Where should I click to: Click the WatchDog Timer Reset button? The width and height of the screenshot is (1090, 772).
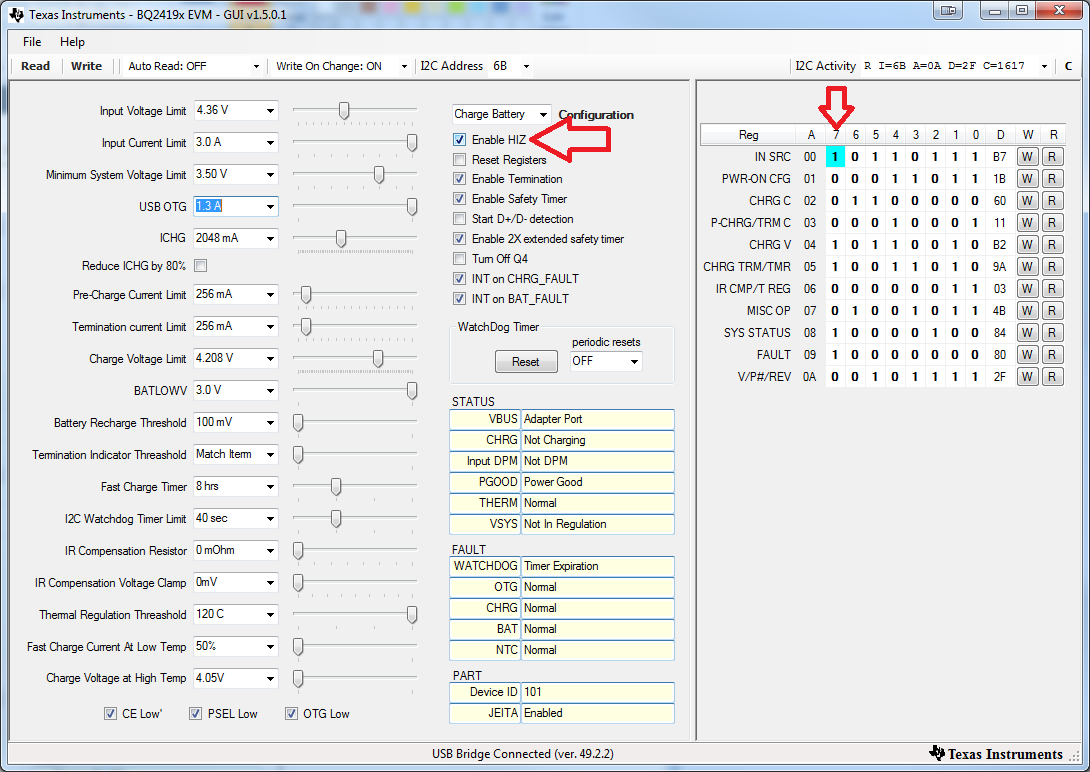tap(526, 362)
